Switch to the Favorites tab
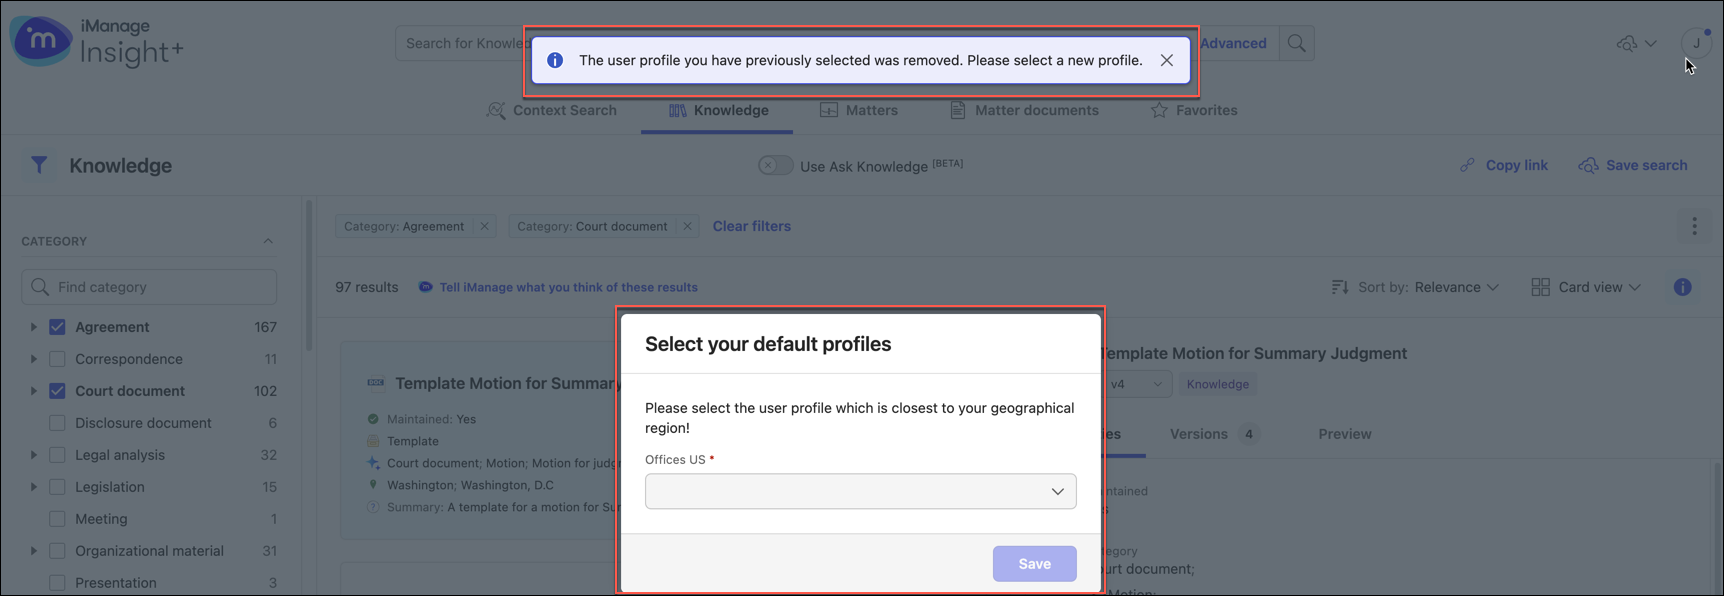Image resolution: width=1724 pixels, height=596 pixels. 1193,110
